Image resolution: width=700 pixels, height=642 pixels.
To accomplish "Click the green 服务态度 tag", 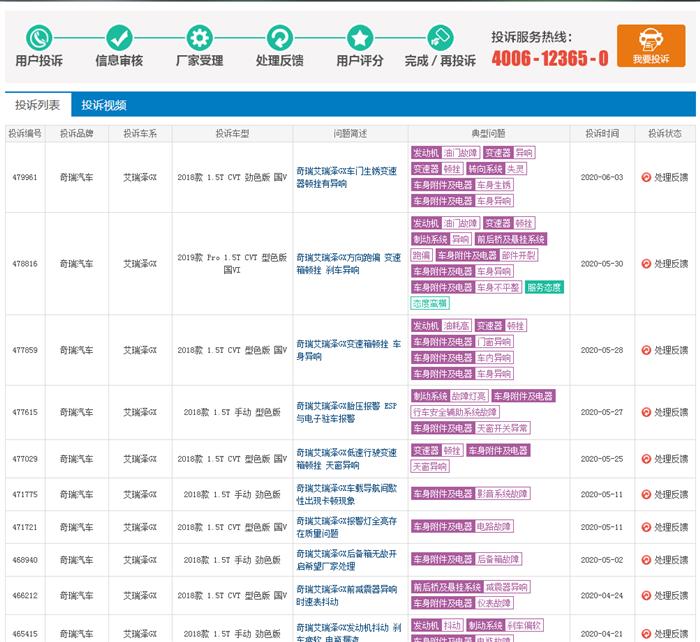I will pyautogui.click(x=544, y=287).
